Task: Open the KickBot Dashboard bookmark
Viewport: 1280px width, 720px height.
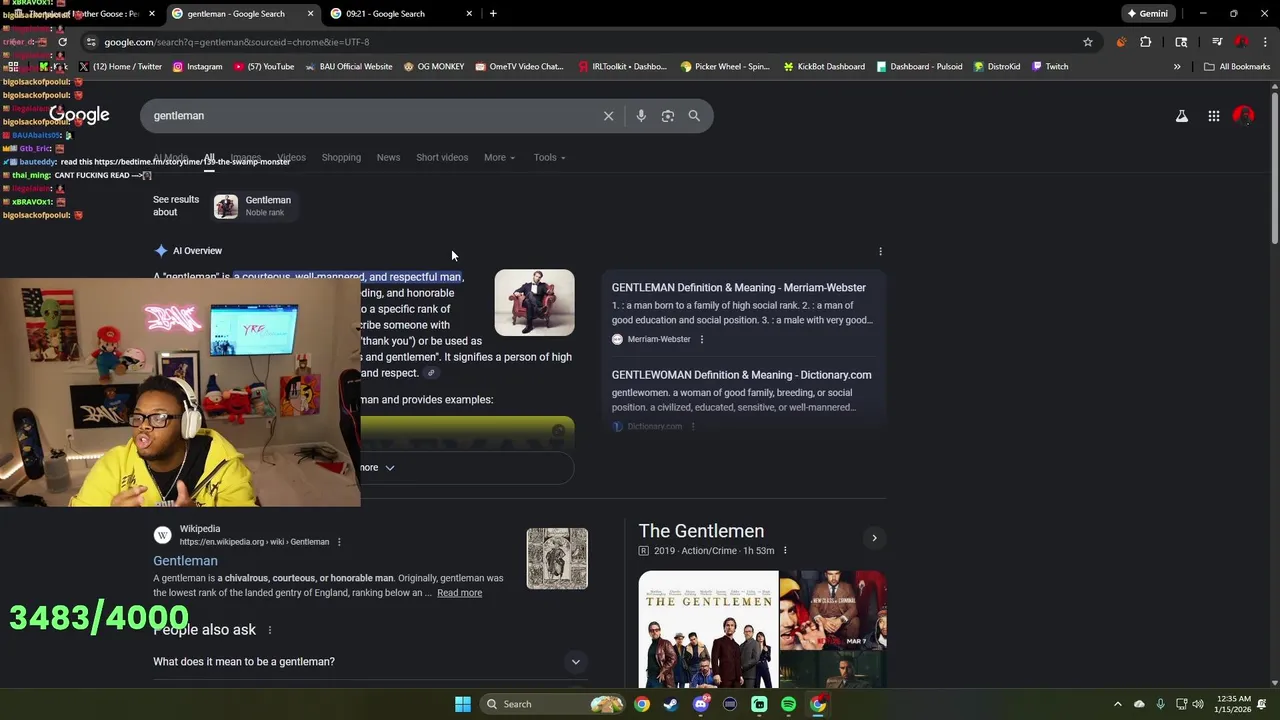Action: click(x=824, y=67)
